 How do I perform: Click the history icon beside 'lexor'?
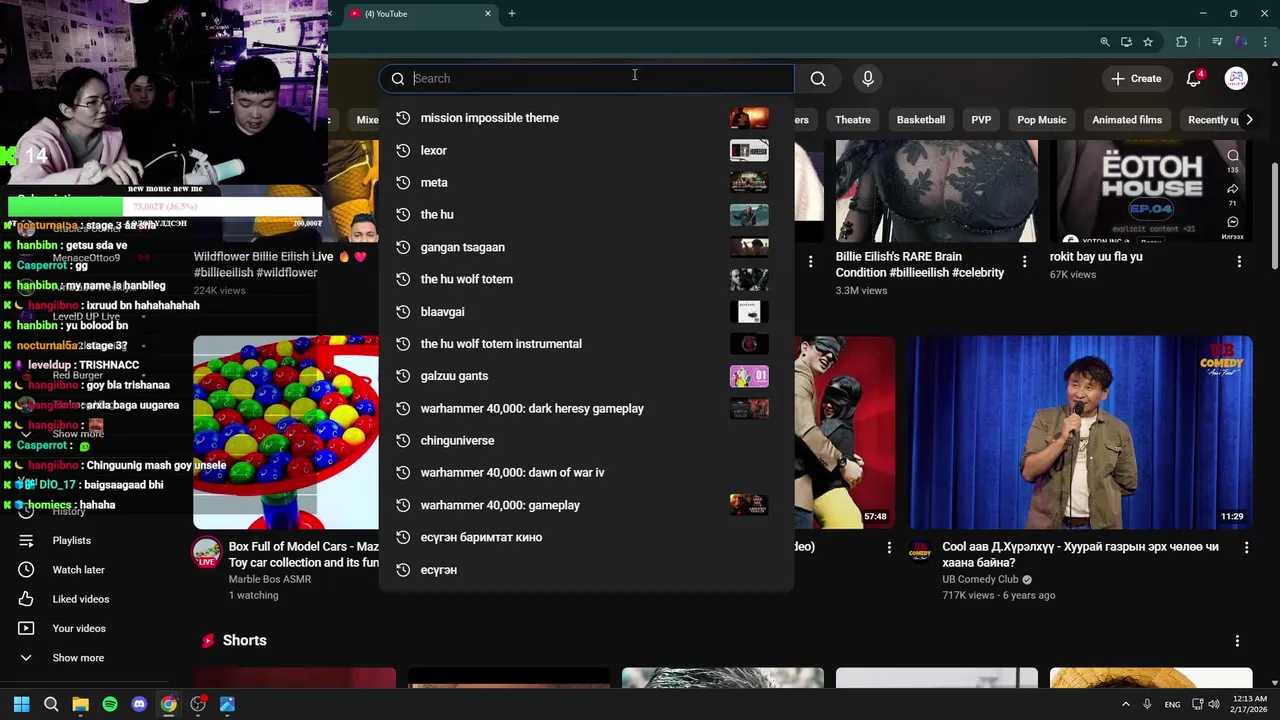[x=403, y=150]
